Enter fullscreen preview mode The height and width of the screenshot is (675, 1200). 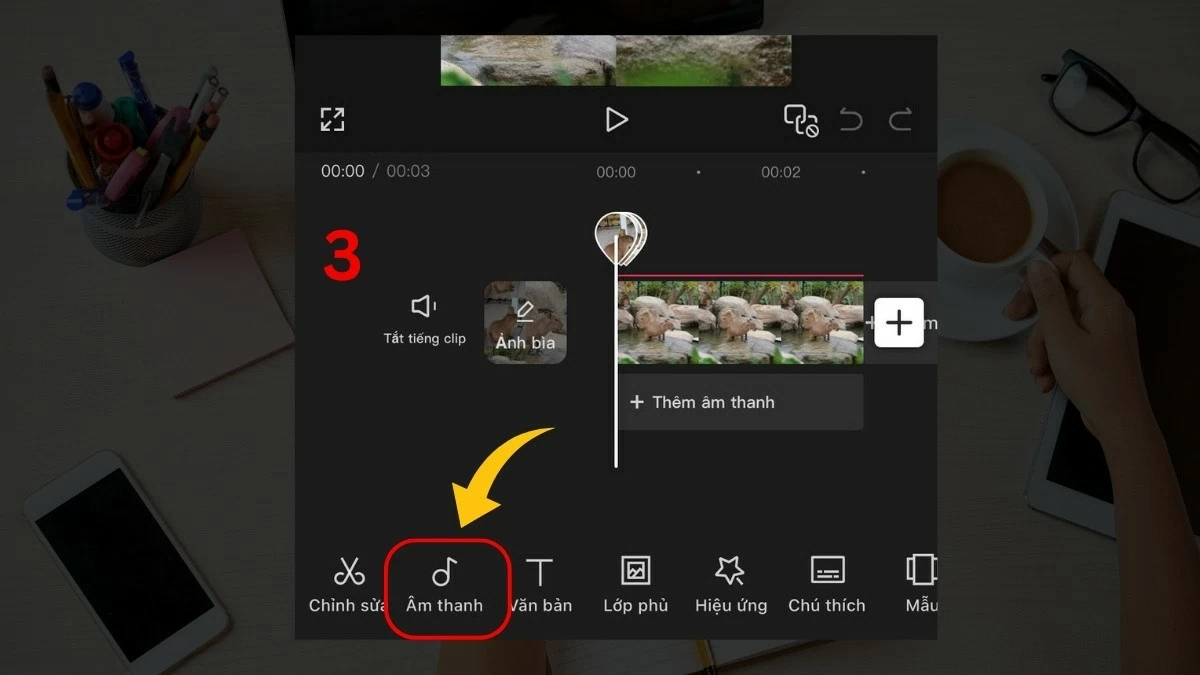coord(332,120)
